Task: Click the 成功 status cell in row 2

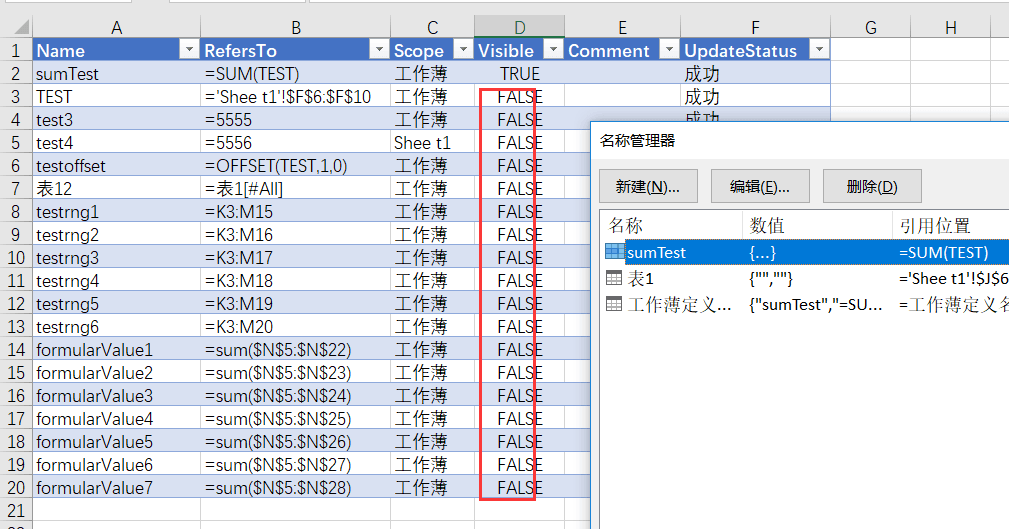Action: tap(755, 73)
